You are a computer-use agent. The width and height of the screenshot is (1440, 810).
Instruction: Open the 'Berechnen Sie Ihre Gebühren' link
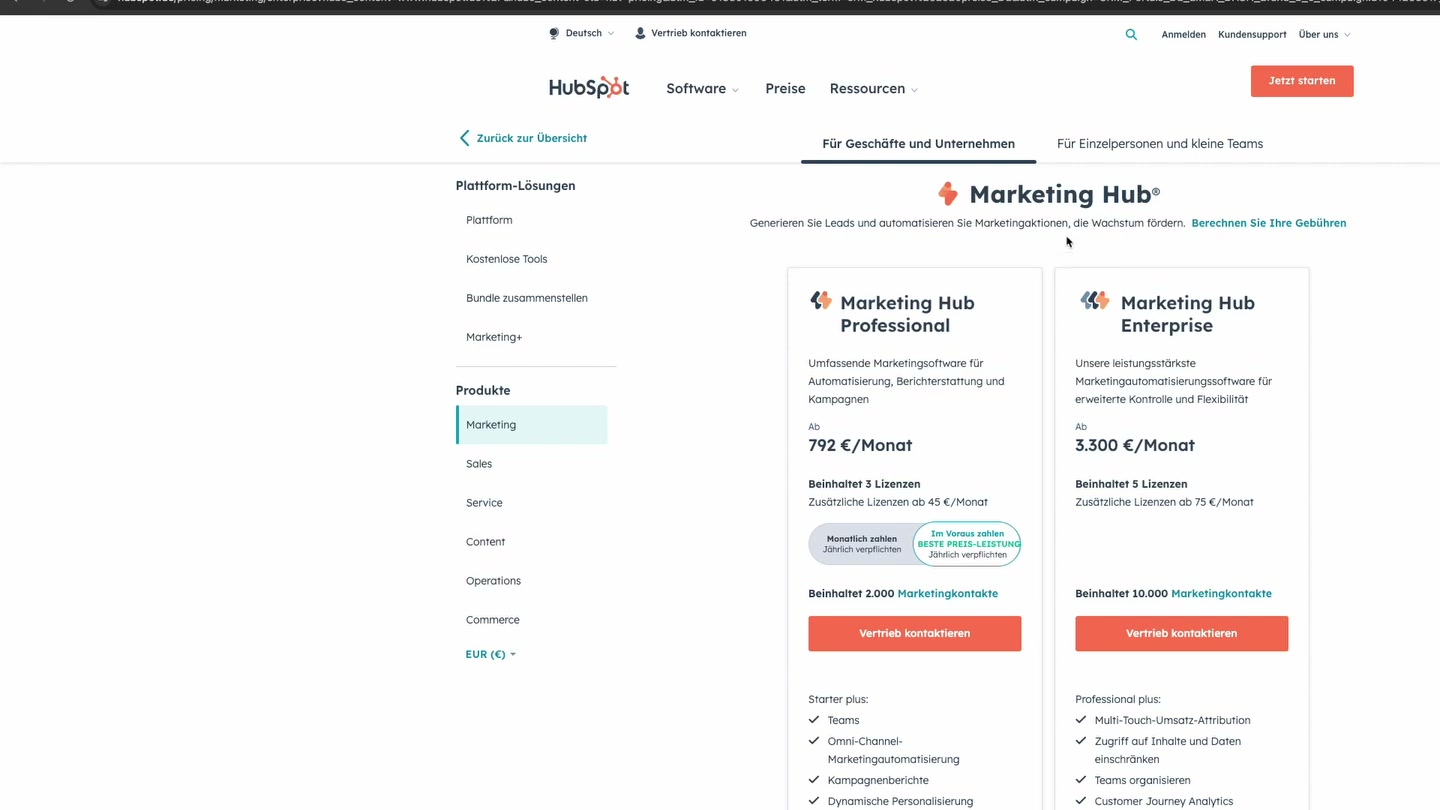click(x=1268, y=223)
